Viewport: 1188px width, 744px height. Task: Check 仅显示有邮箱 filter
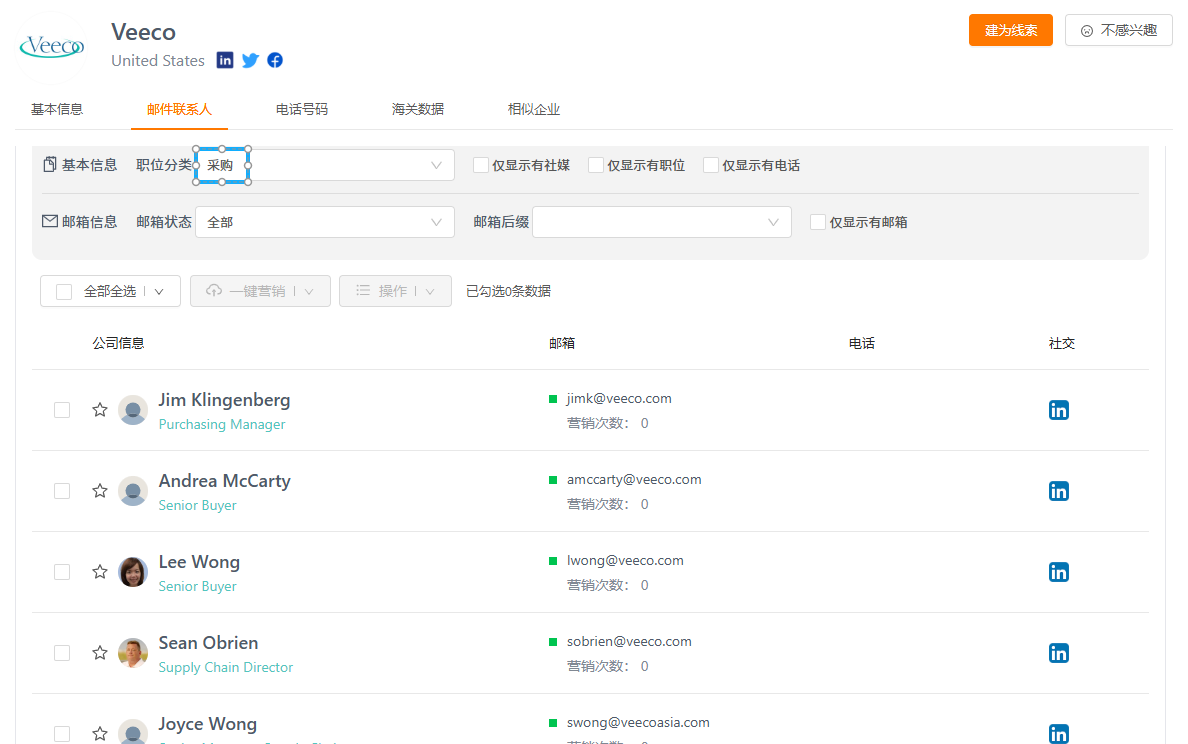point(818,222)
